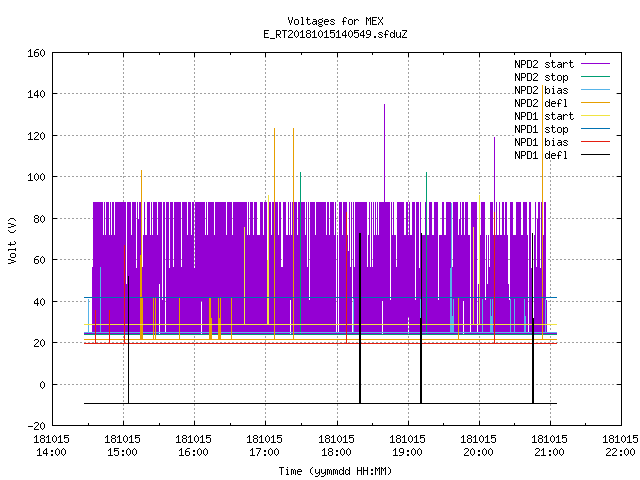Click the 'NPD2 defl' legend label
Viewport: 640px width, 480px height.
[541, 103]
